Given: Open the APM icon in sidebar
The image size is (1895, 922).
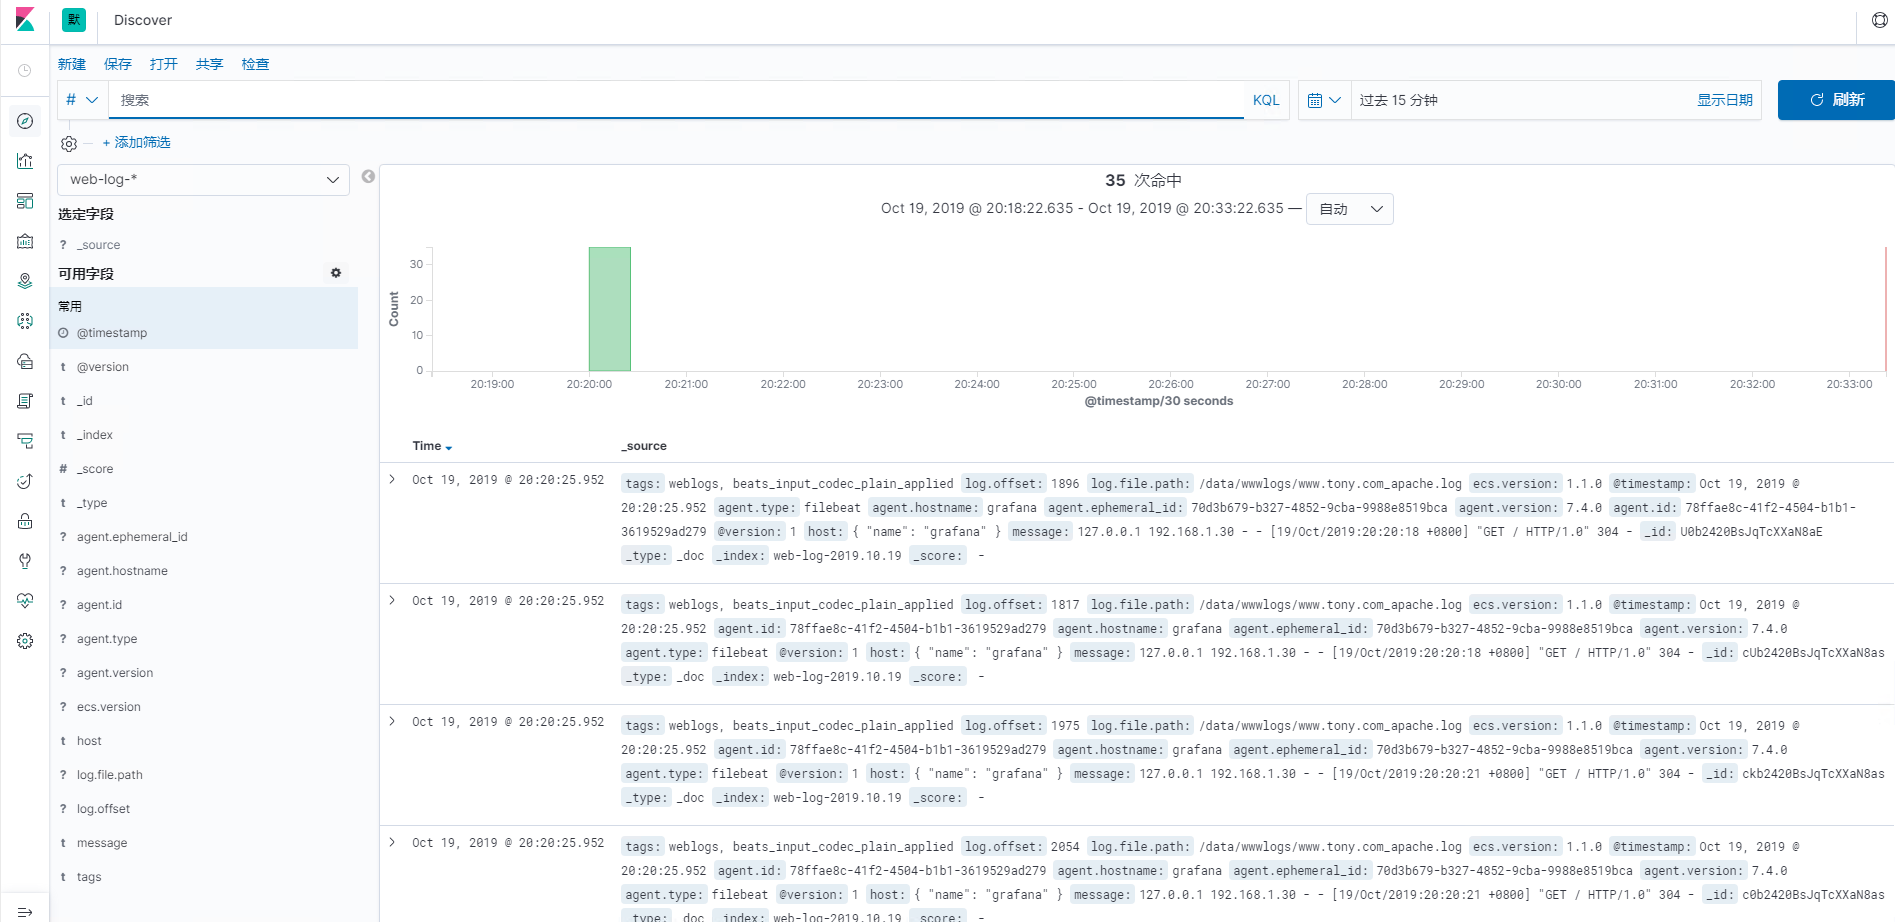Looking at the screenshot, I should (x=25, y=441).
